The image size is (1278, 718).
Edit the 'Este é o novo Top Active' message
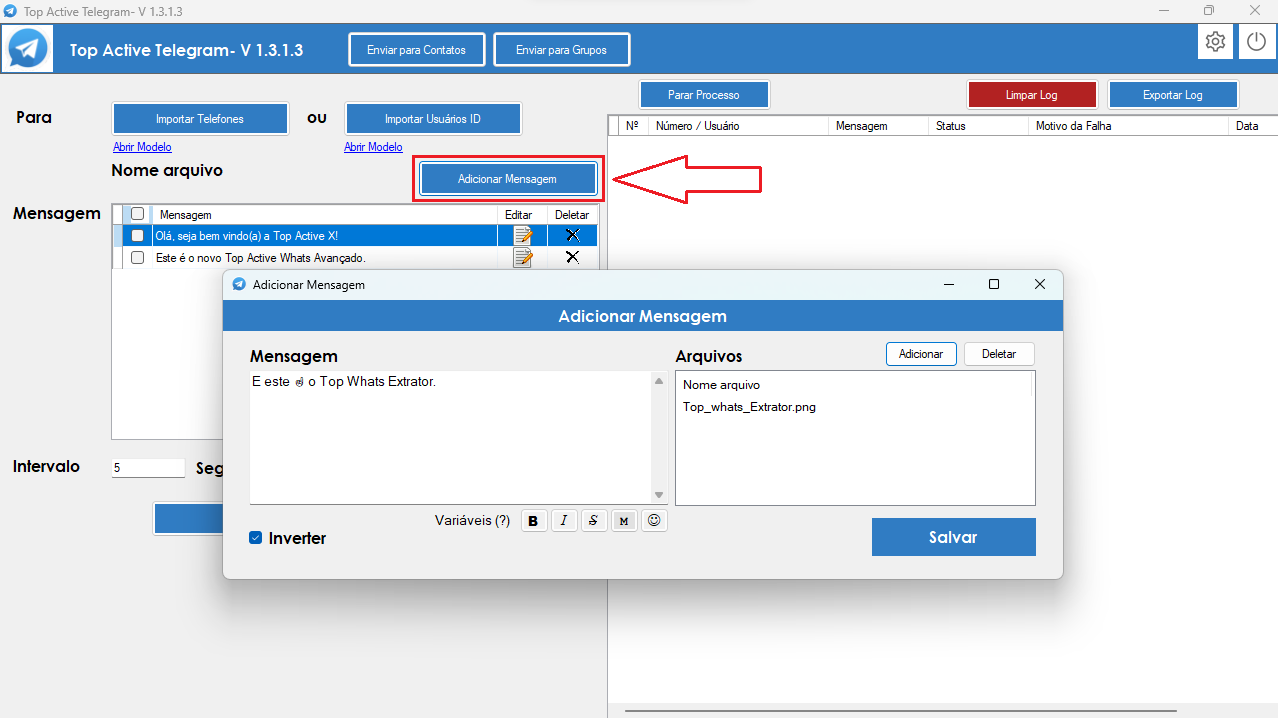pos(522,258)
